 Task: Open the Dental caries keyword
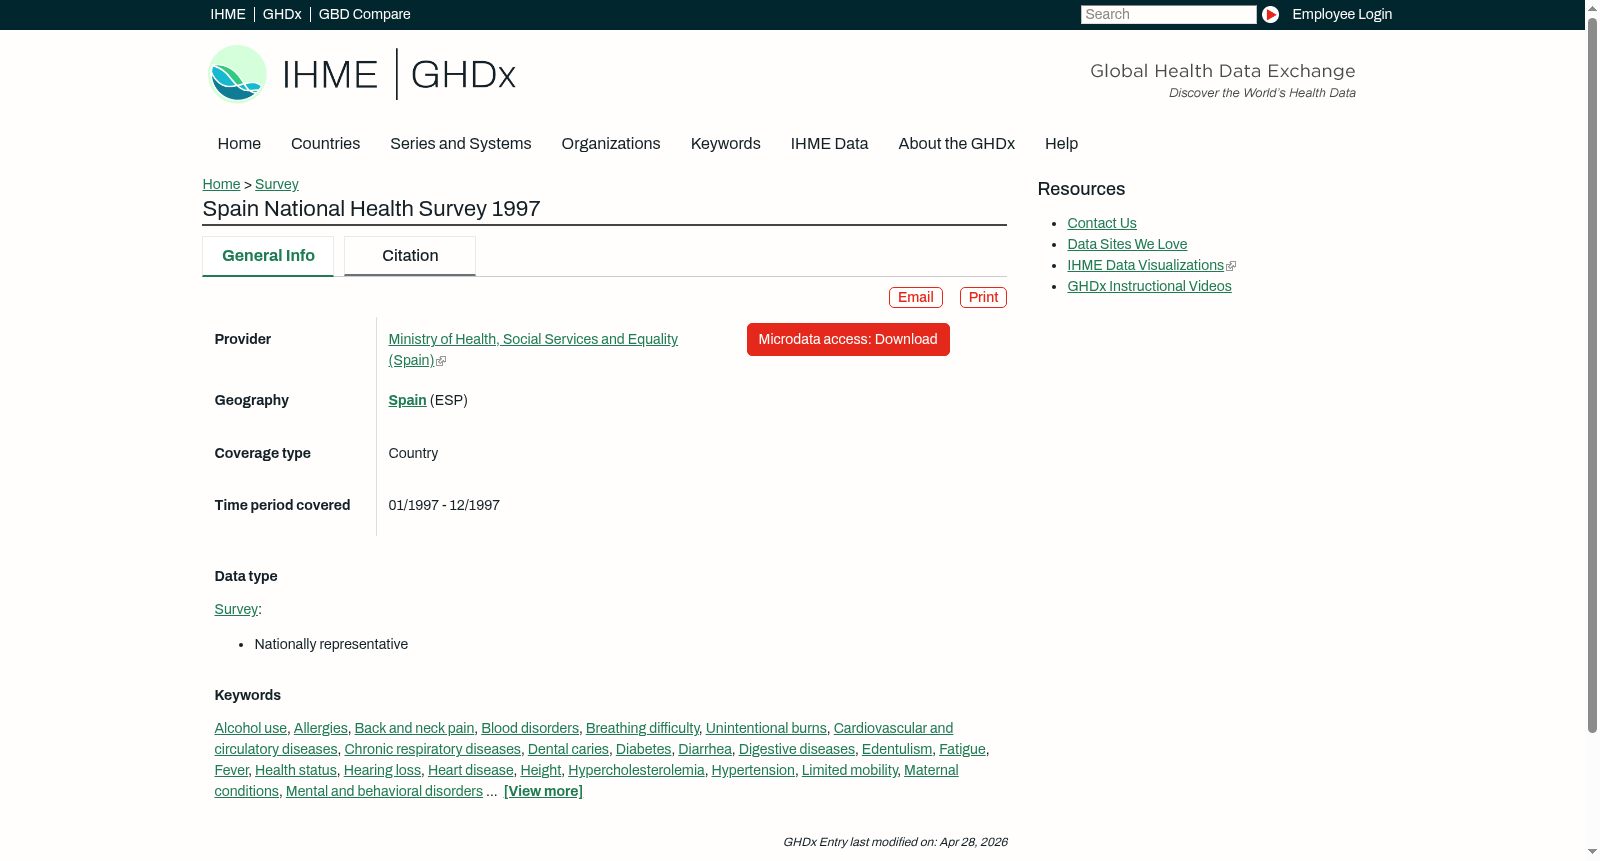[568, 750]
